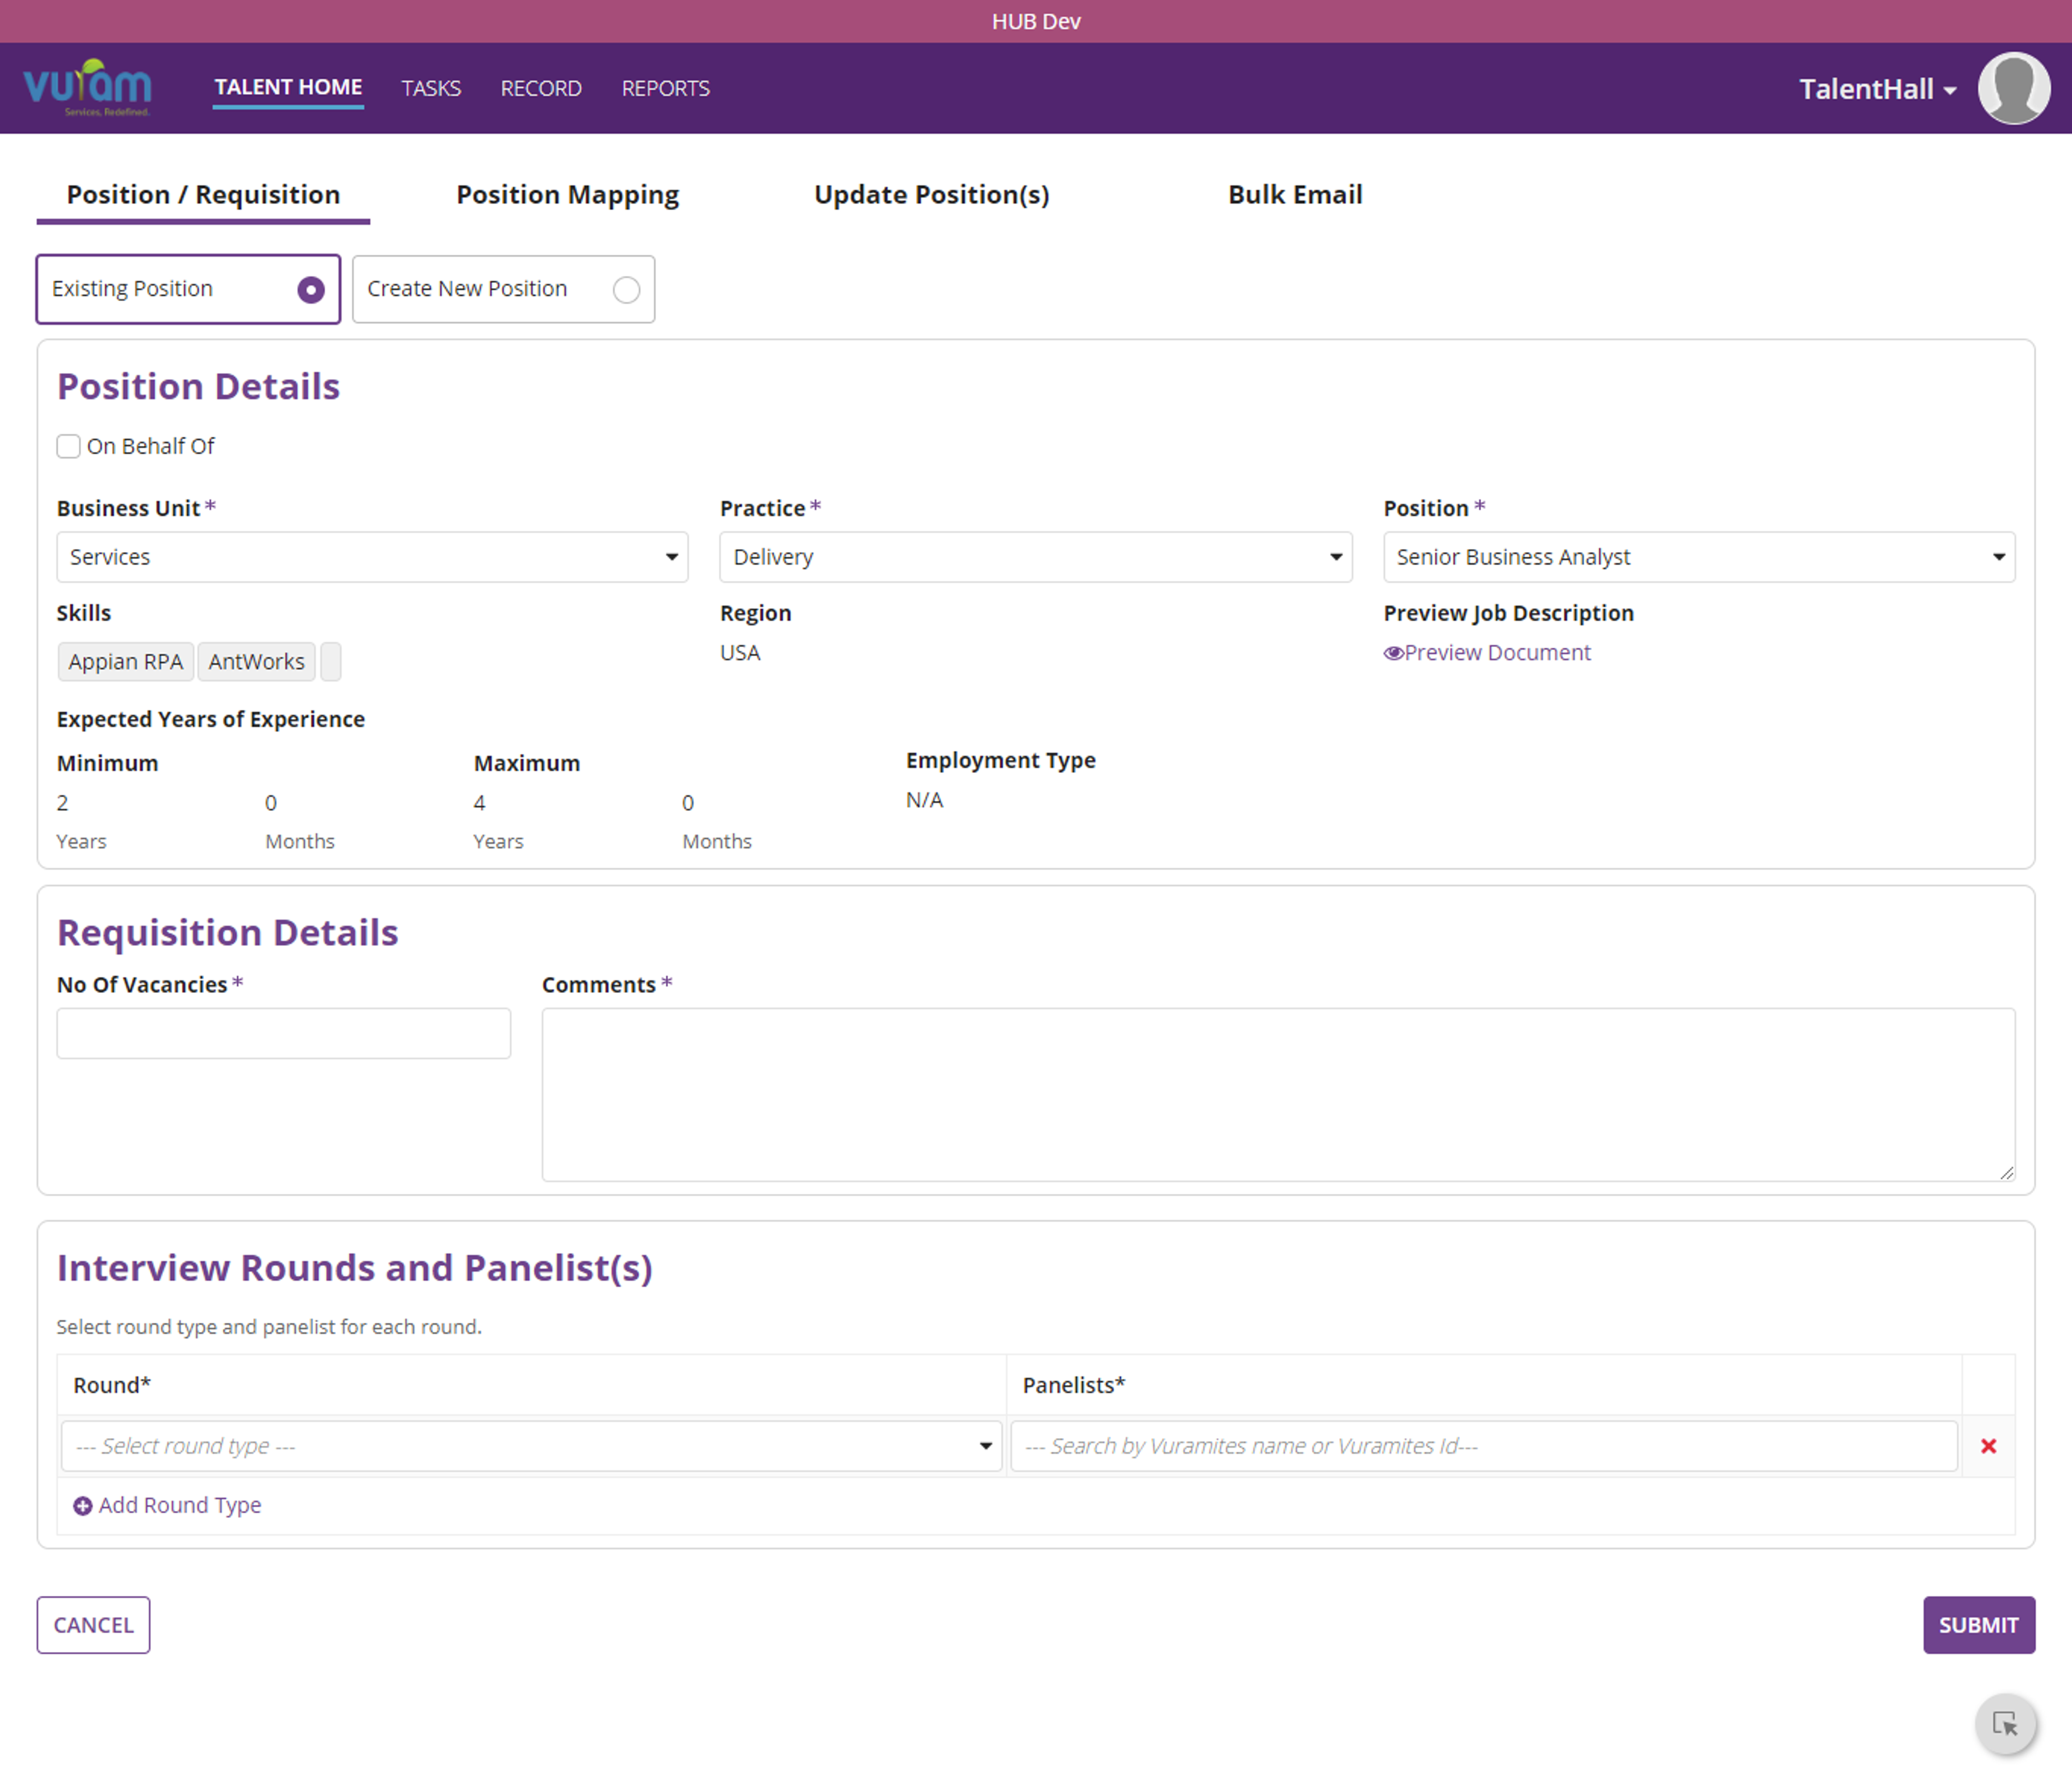Enable the On Behalf Of checkbox
Viewport: 2072px width, 1781px height.
68,446
